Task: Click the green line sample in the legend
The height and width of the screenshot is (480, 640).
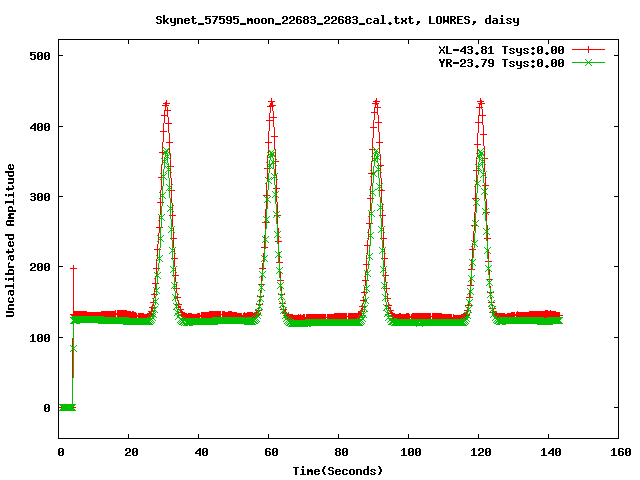Action: (x=588, y=62)
